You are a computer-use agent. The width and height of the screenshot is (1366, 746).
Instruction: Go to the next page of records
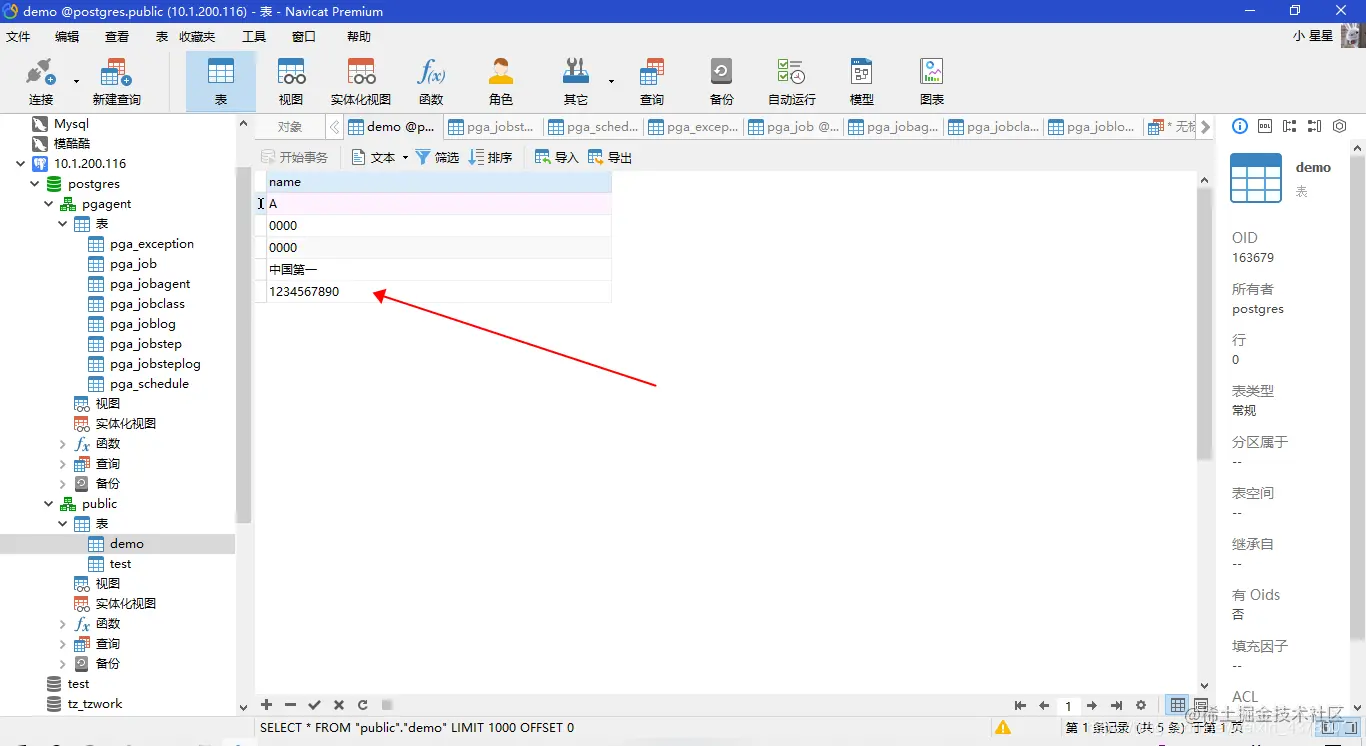click(1092, 706)
